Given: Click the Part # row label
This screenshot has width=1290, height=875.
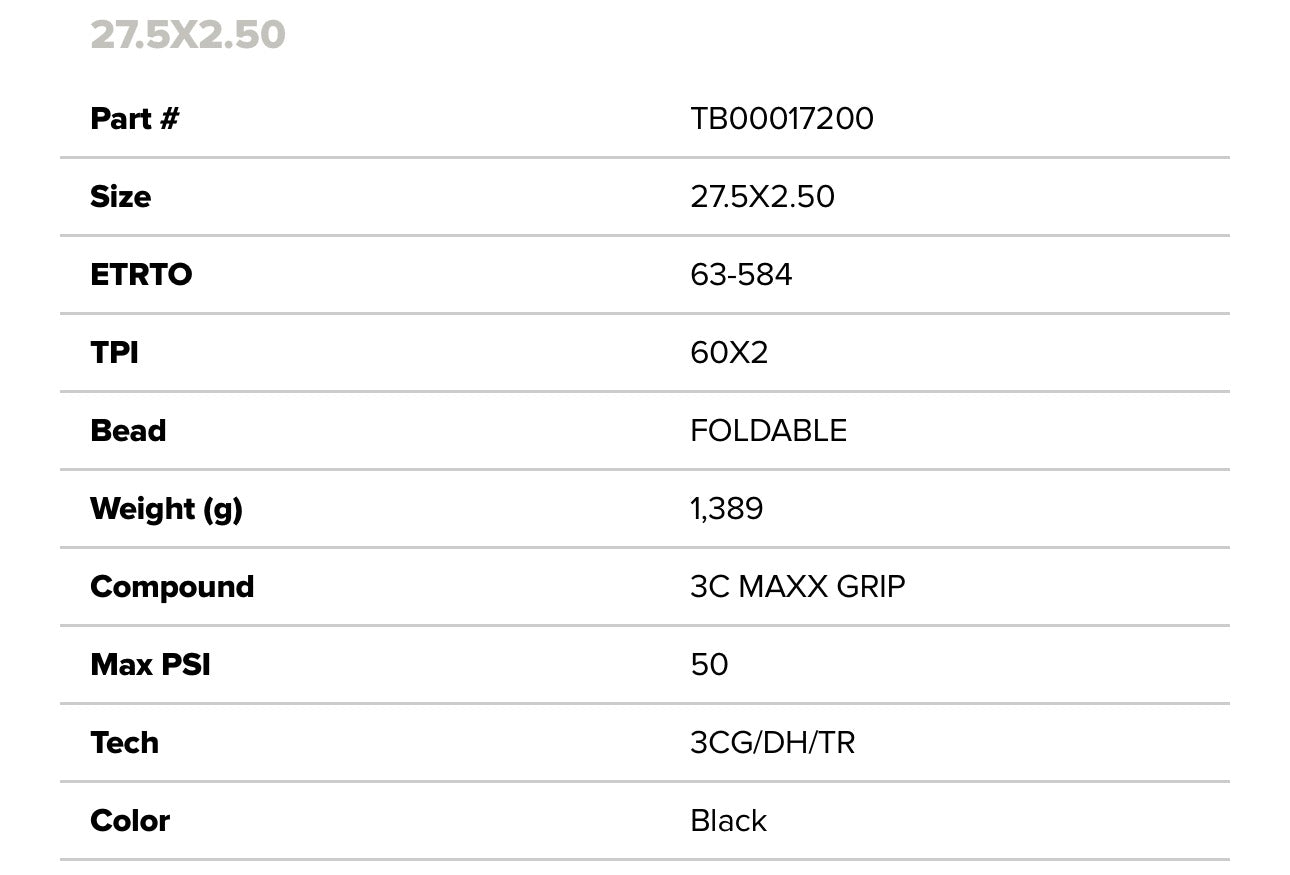Looking at the screenshot, I should [135, 119].
